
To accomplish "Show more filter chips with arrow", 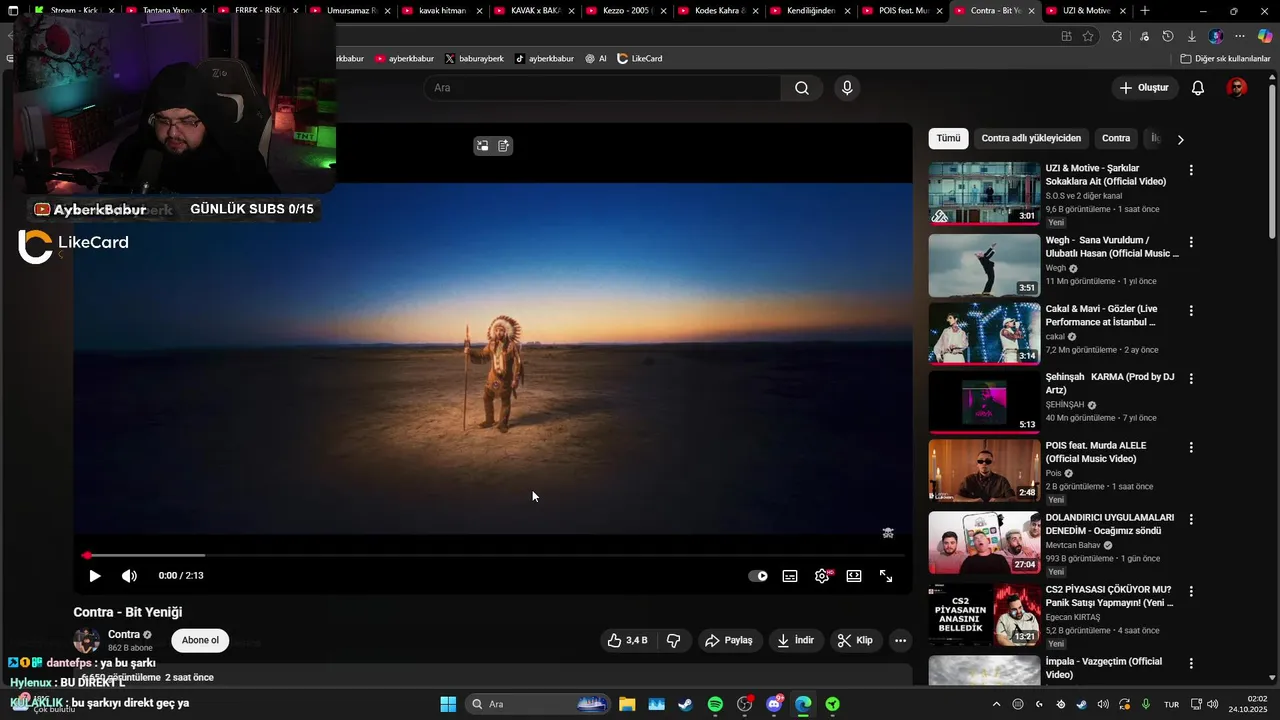I will (1180, 139).
